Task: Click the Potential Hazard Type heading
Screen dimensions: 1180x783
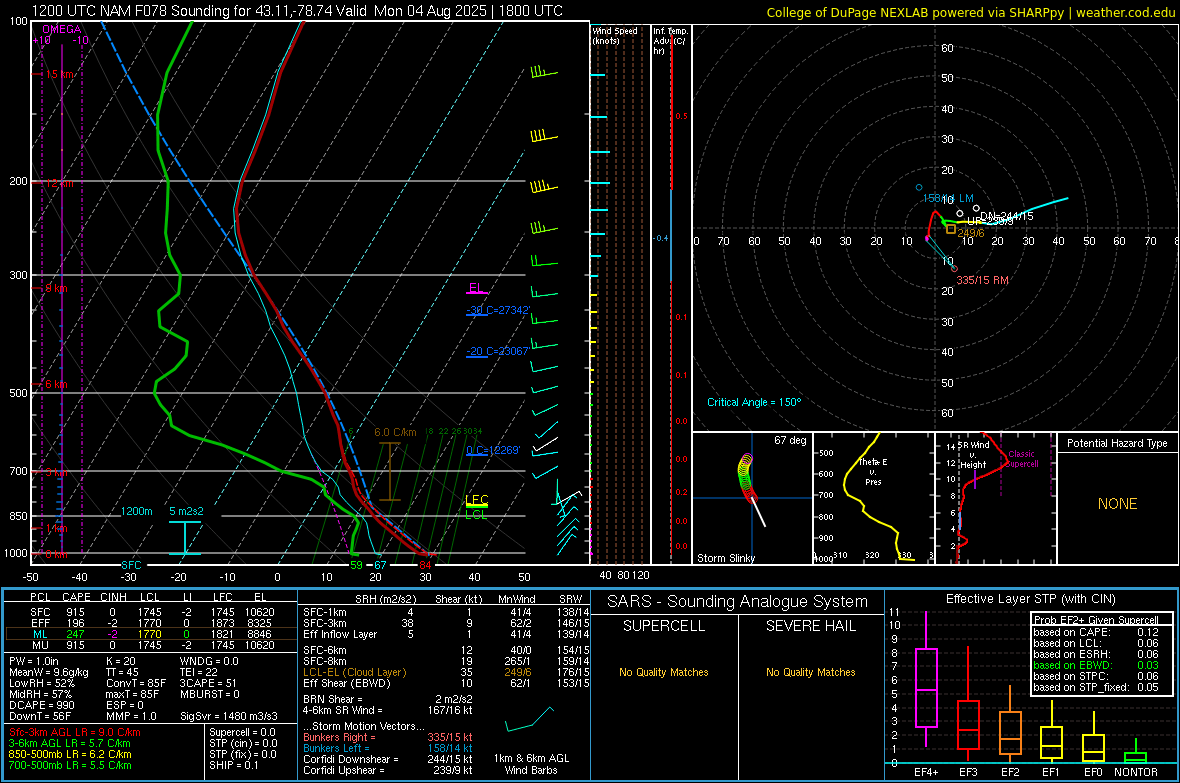Action: tap(1117, 443)
